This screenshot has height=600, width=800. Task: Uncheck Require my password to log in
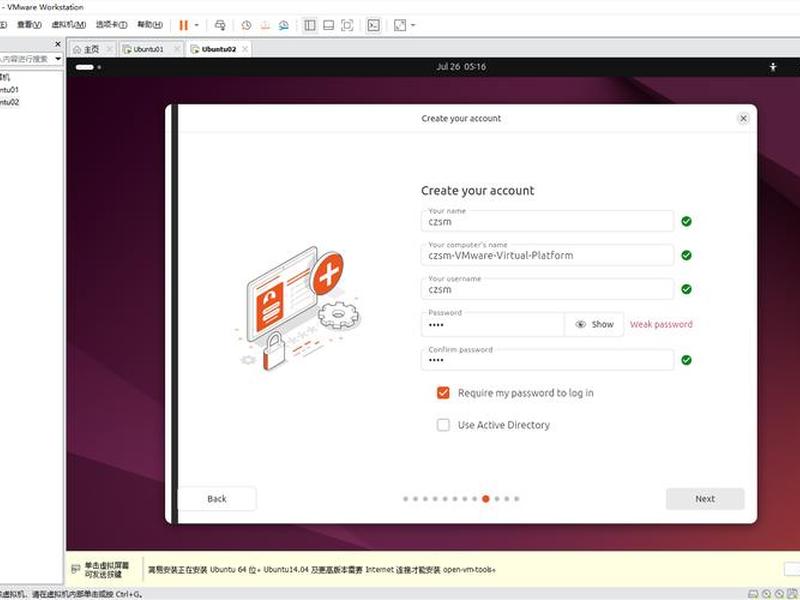tap(443, 392)
